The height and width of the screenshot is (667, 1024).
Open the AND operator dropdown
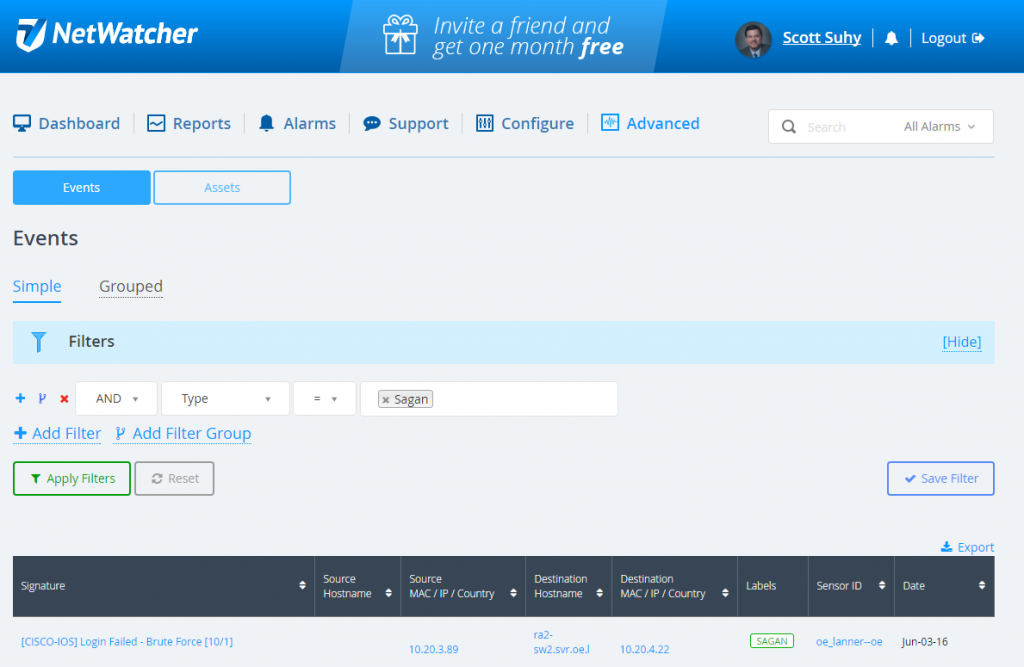coord(117,399)
